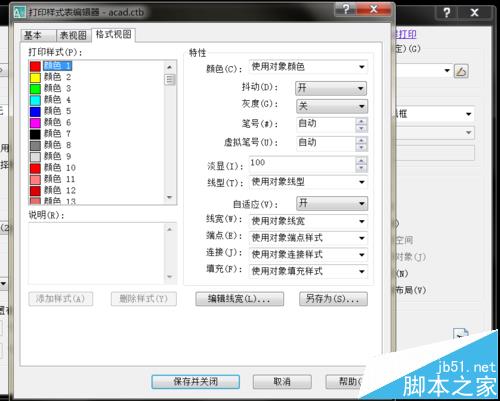Click the AutoCAD icon in the title bar
The width and height of the screenshot is (500, 401).
click(x=19, y=12)
